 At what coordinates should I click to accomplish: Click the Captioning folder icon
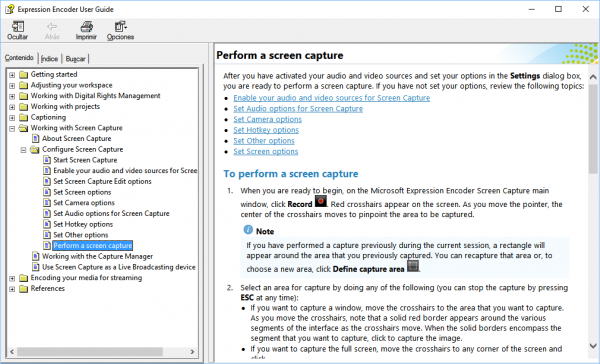click(24, 117)
